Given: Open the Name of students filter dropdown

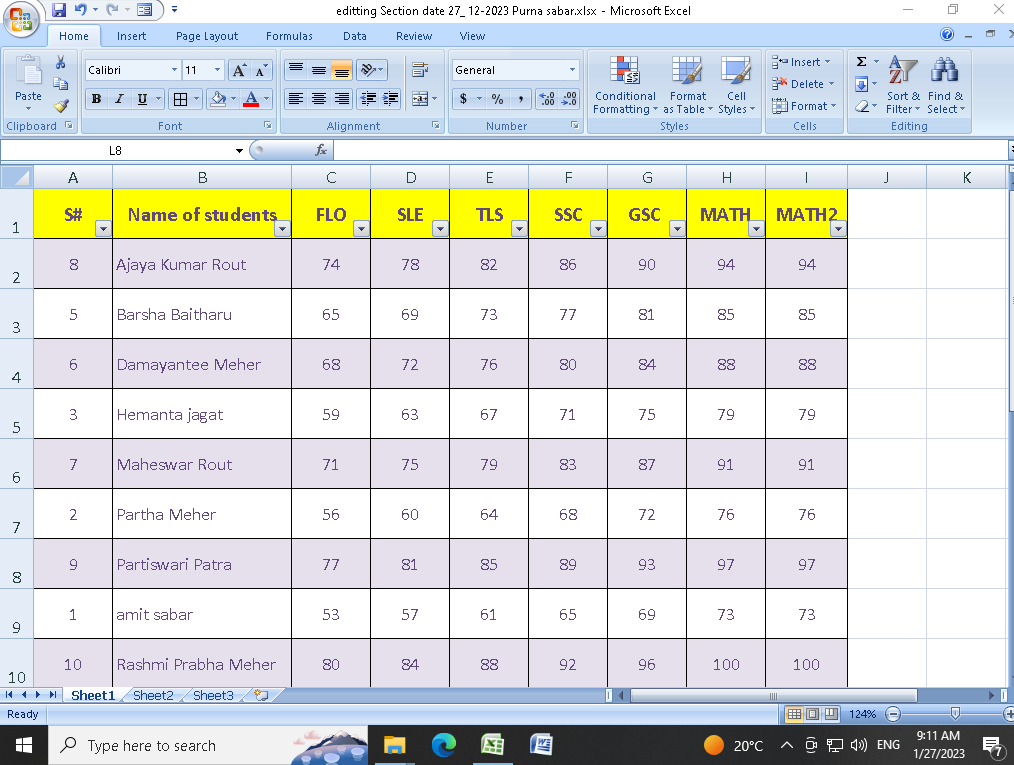Looking at the screenshot, I should click(281, 229).
